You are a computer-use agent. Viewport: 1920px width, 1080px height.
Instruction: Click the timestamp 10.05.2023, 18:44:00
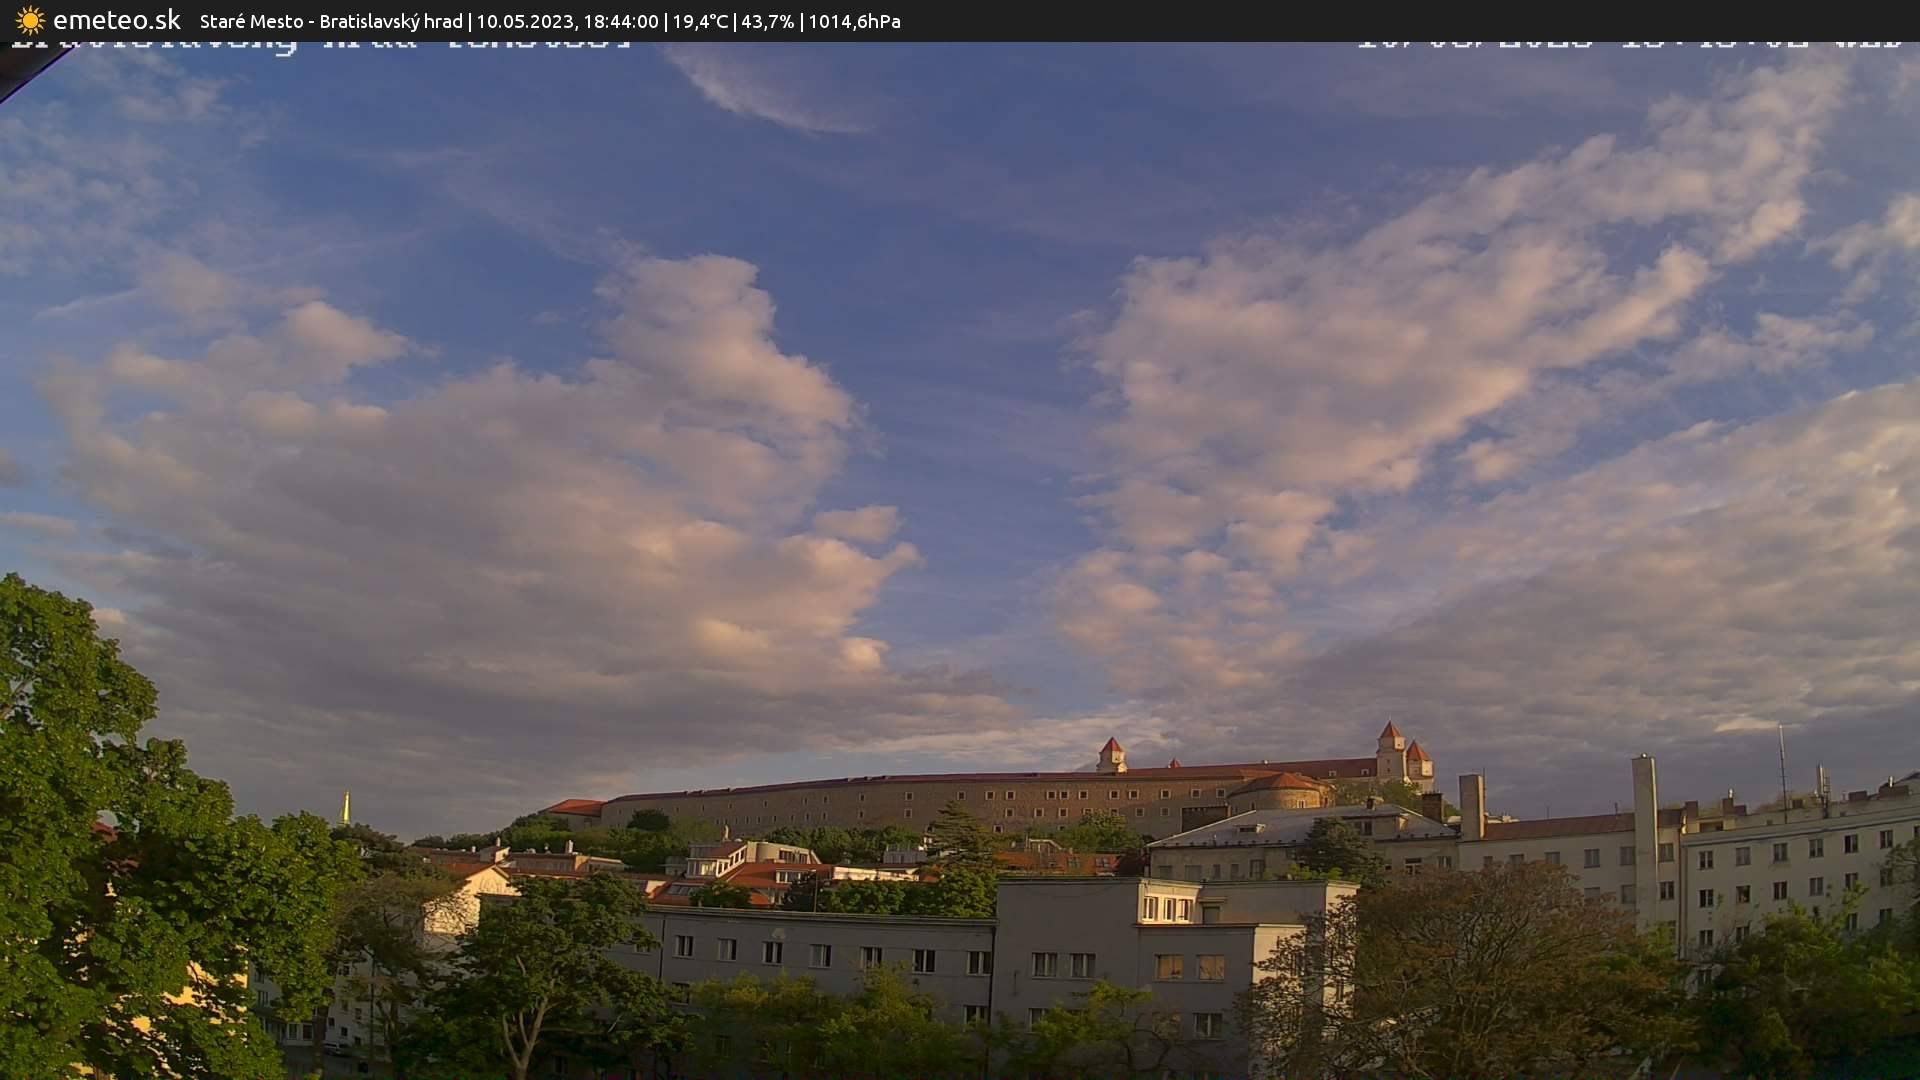(570, 21)
